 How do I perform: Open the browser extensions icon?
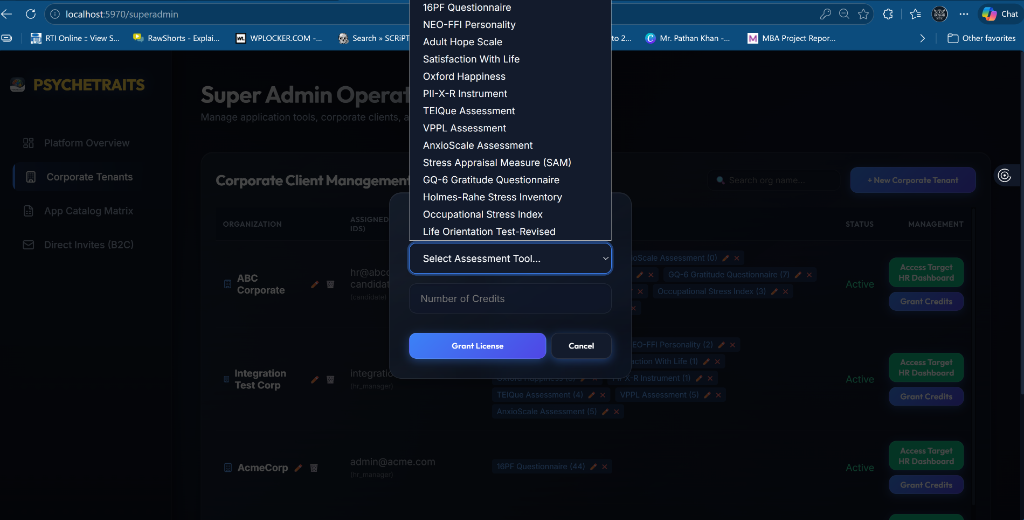tap(888, 14)
